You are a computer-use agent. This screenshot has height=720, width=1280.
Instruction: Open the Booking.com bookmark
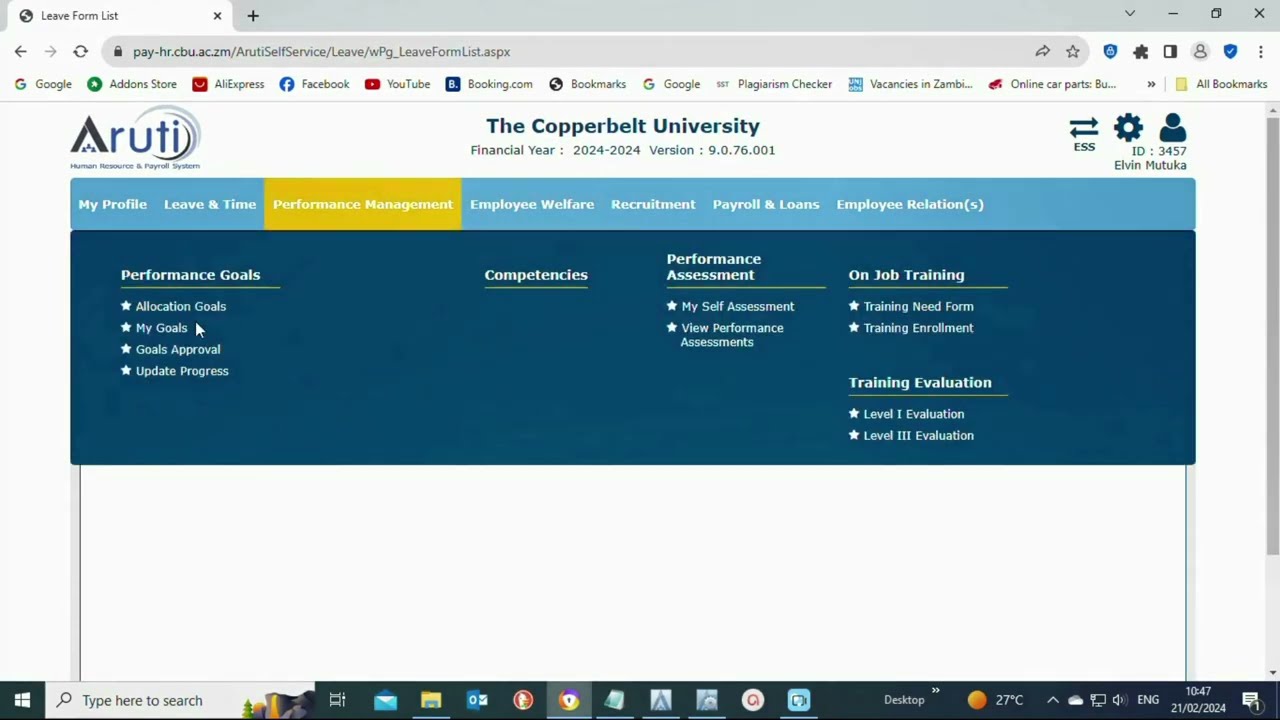tap(489, 84)
